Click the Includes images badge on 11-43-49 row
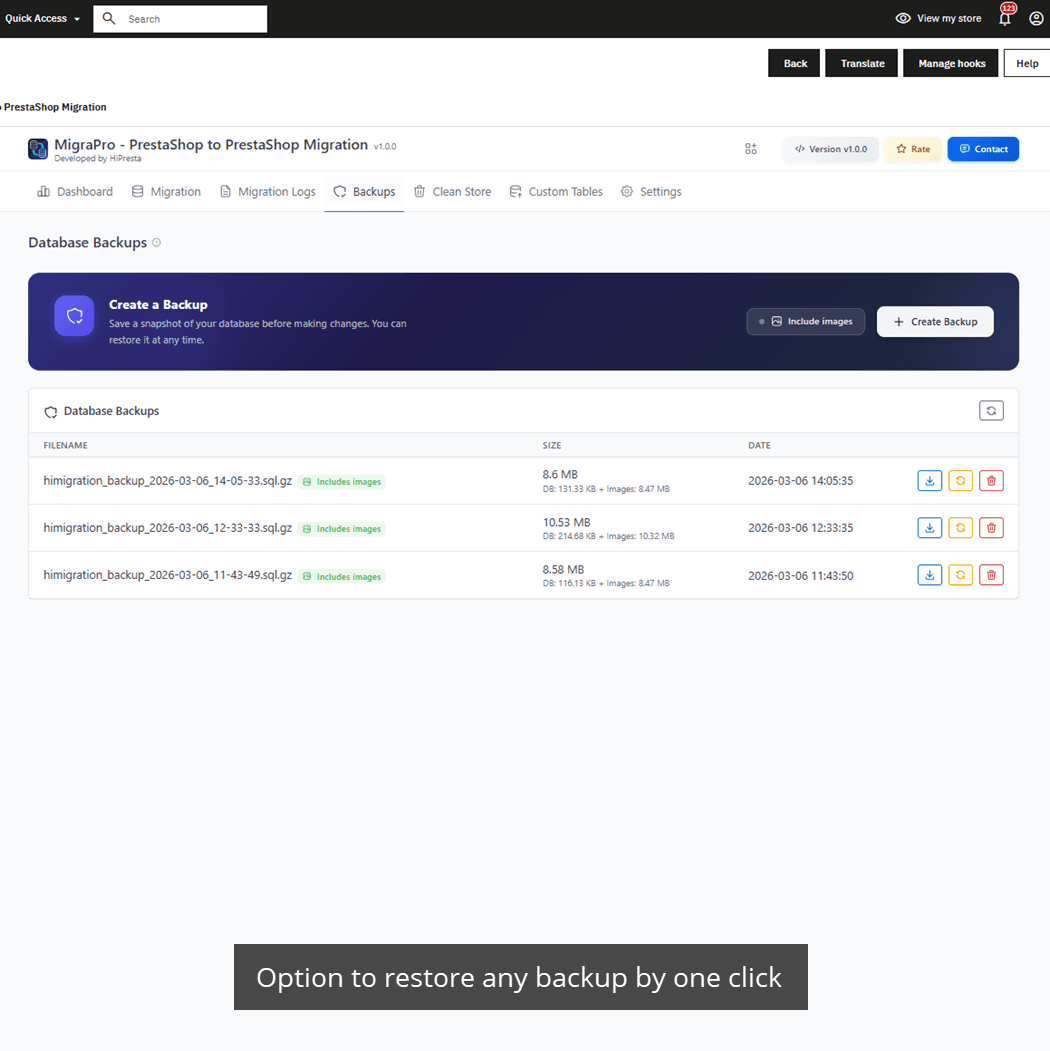The width and height of the screenshot is (1050, 1051). pyautogui.click(x=342, y=576)
